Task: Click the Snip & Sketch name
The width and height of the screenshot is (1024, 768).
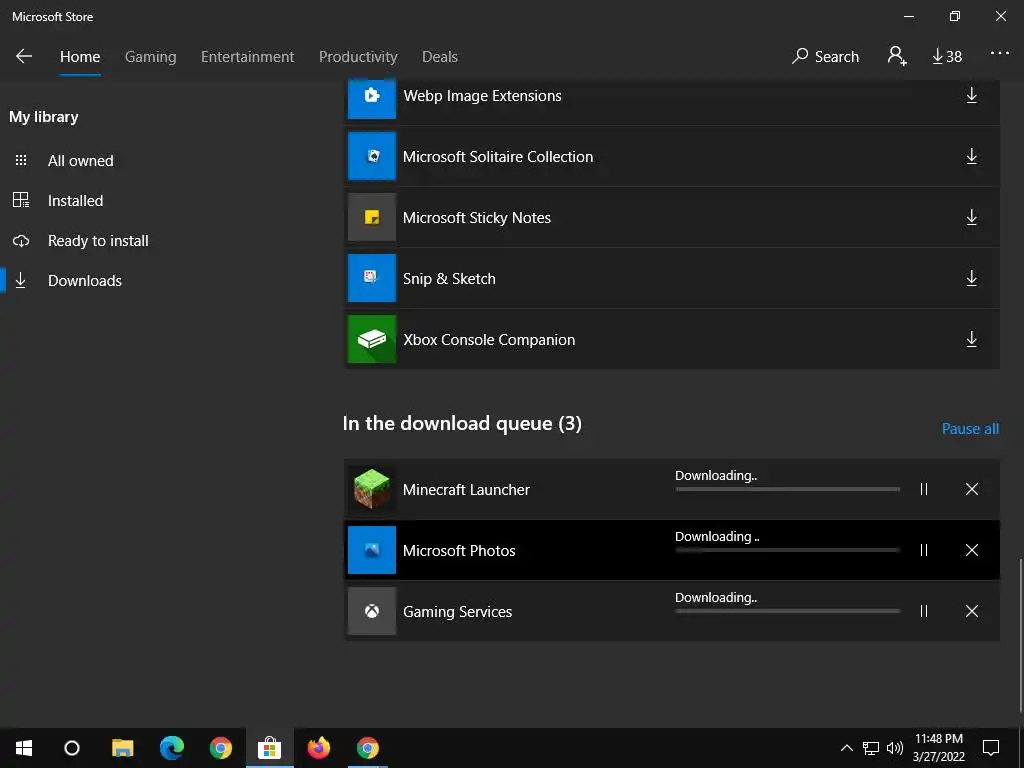Action: click(x=449, y=279)
